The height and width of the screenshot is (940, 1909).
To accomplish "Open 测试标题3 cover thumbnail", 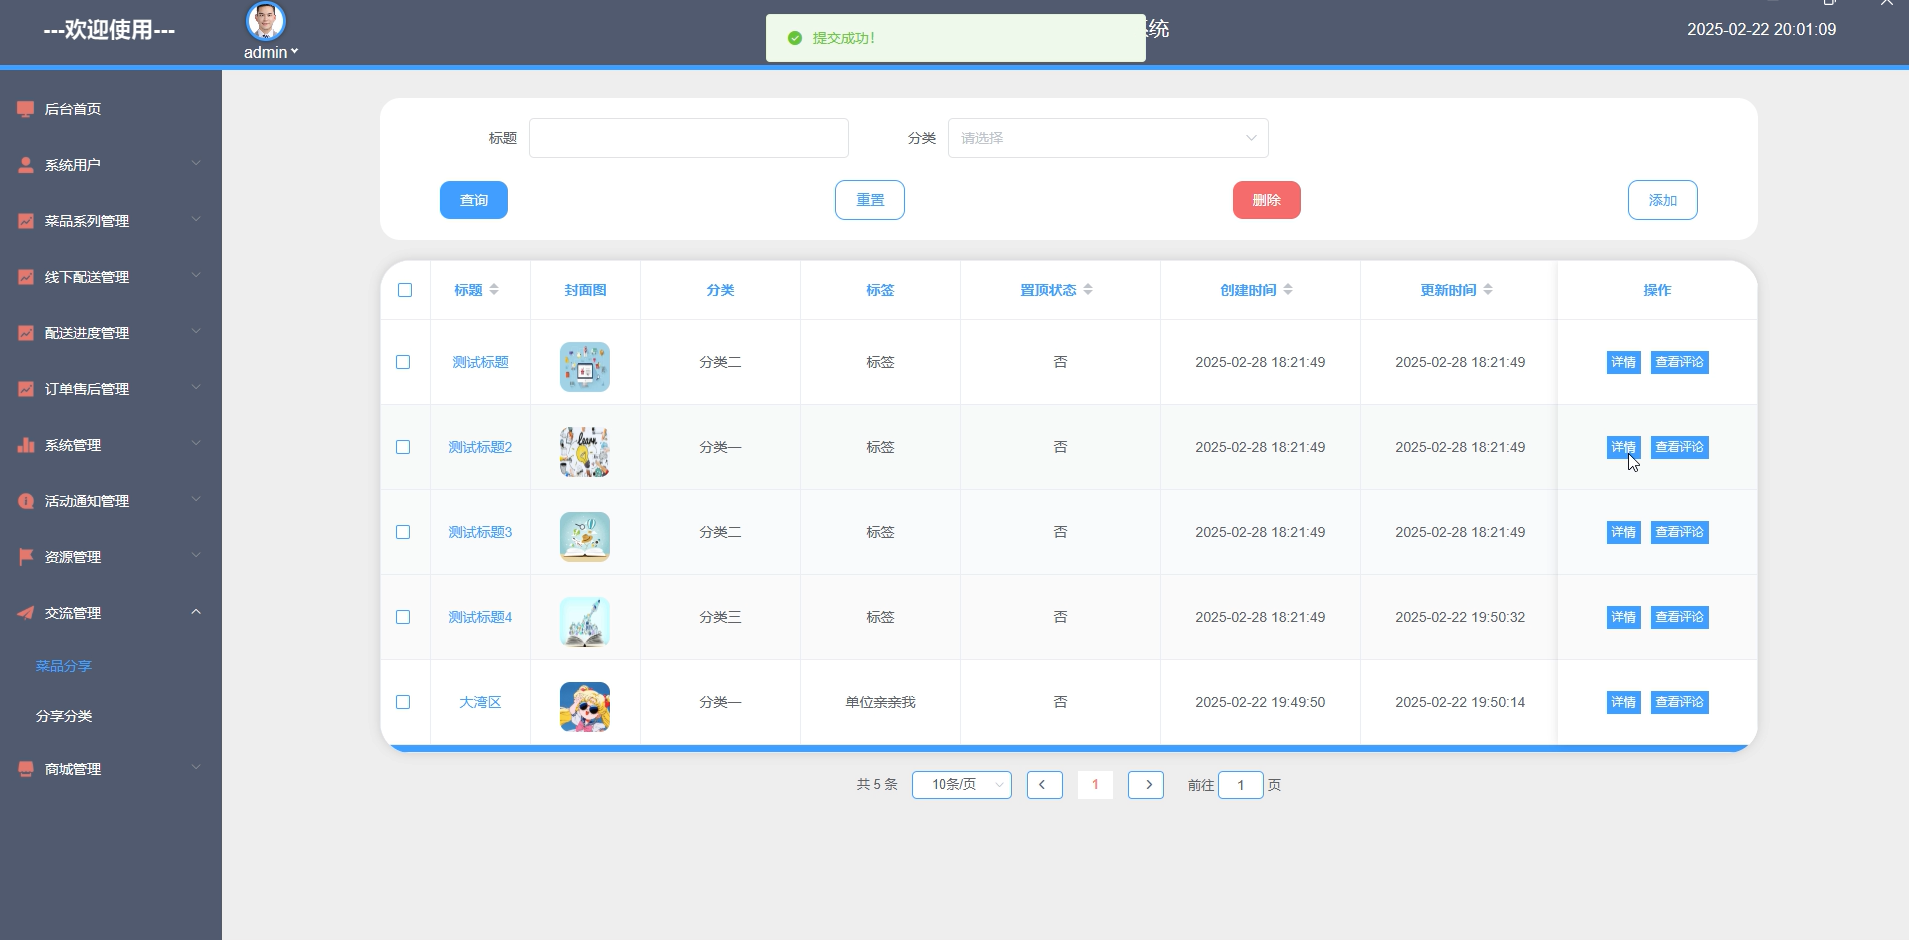I will 585,537.
